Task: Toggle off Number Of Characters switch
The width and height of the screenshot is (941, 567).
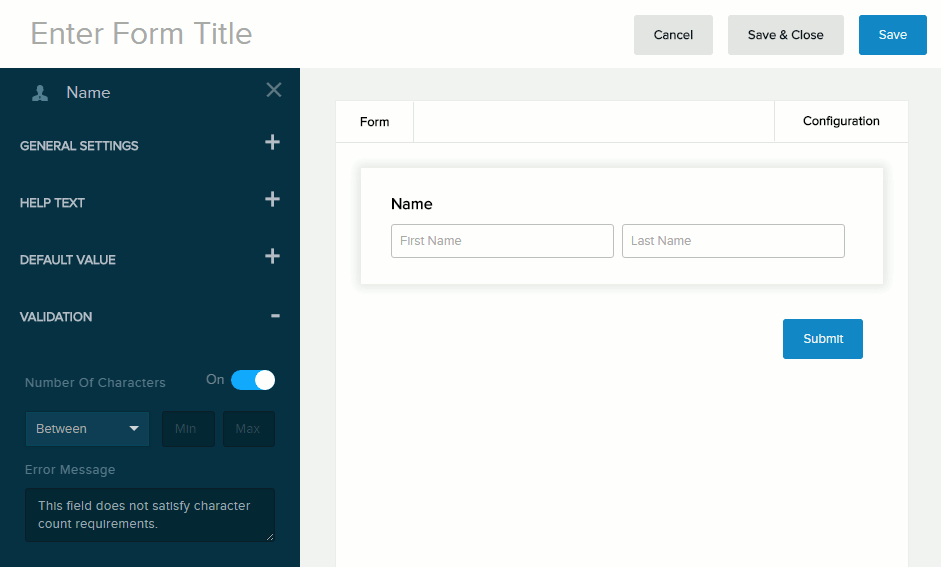Action: click(x=252, y=380)
